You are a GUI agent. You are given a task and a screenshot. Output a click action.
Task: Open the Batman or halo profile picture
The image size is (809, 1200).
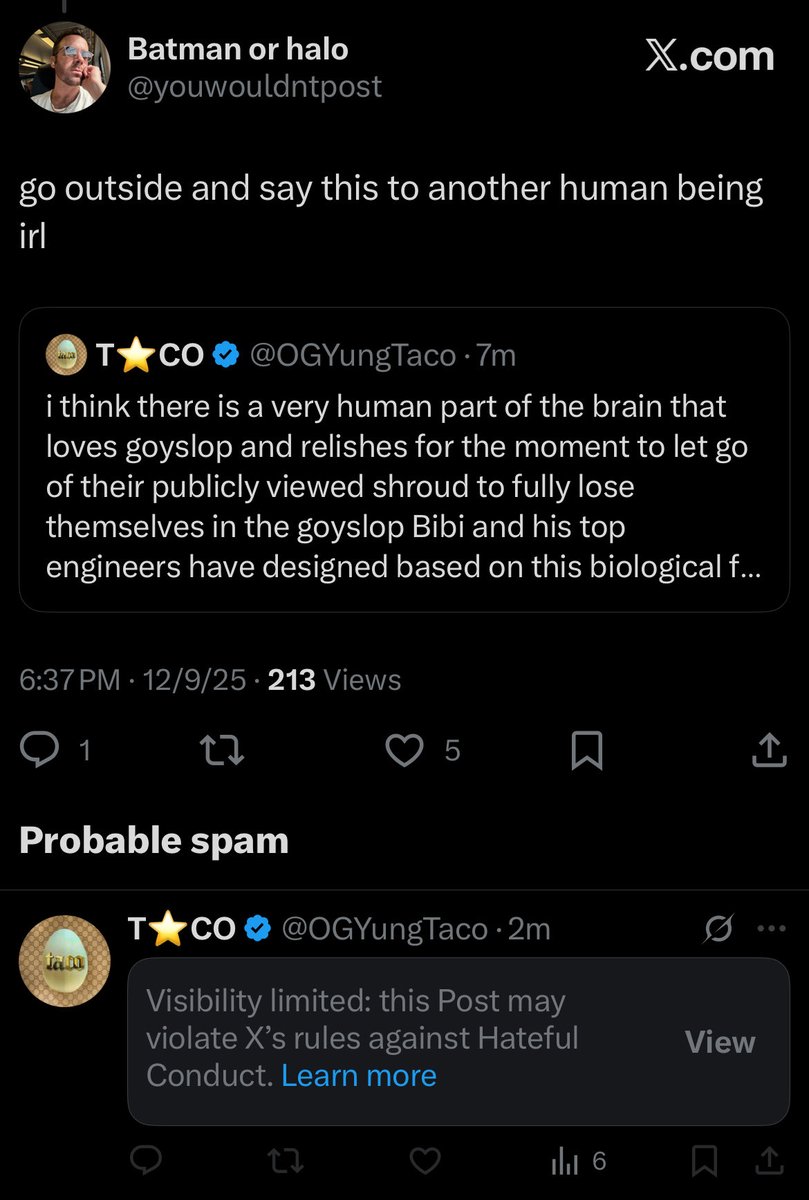point(64,67)
